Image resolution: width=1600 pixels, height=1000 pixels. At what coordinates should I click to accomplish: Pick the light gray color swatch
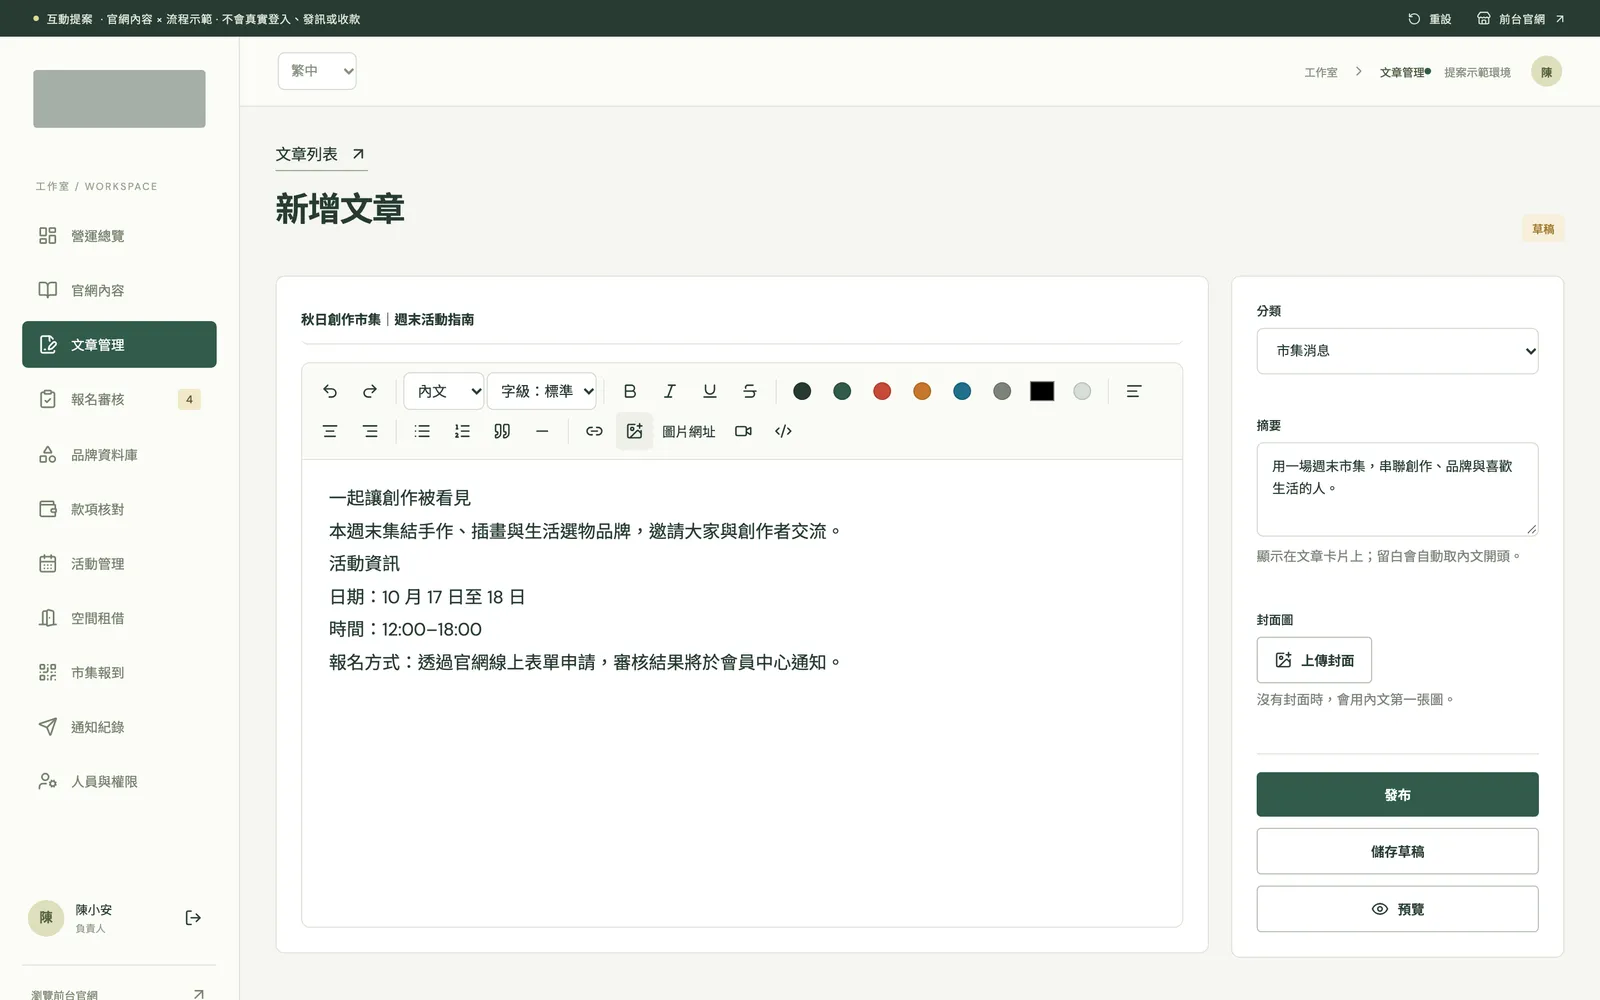[1082, 391]
